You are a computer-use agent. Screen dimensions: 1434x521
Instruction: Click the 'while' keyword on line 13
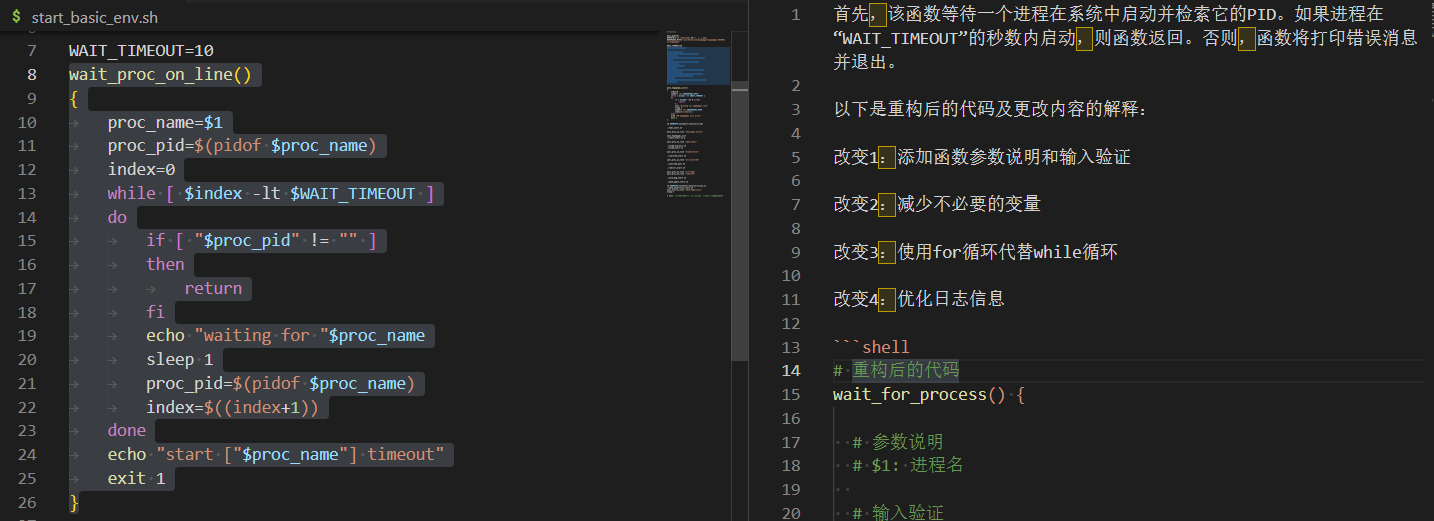pos(131,193)
